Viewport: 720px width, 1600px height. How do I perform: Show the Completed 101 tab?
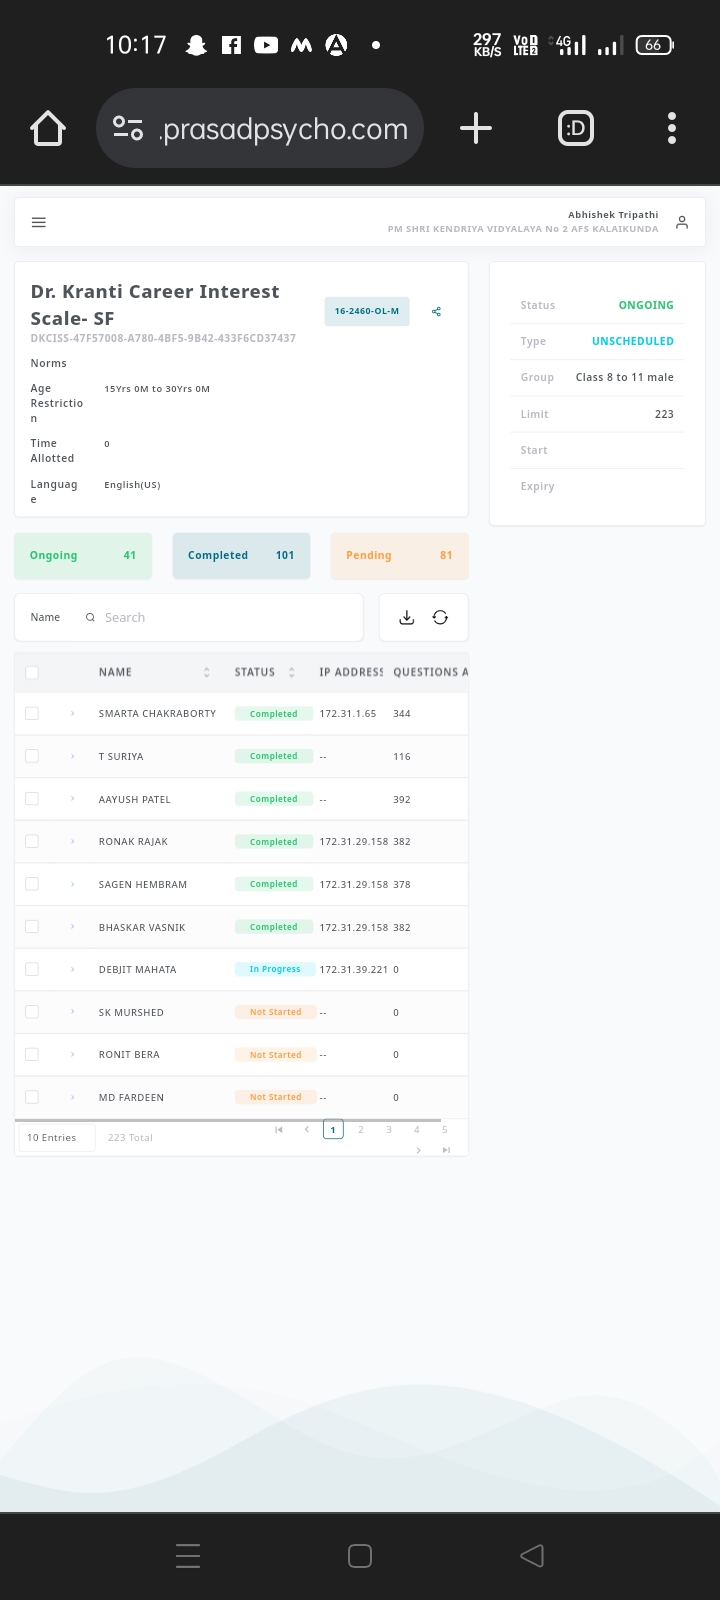[x=241, y=556]
